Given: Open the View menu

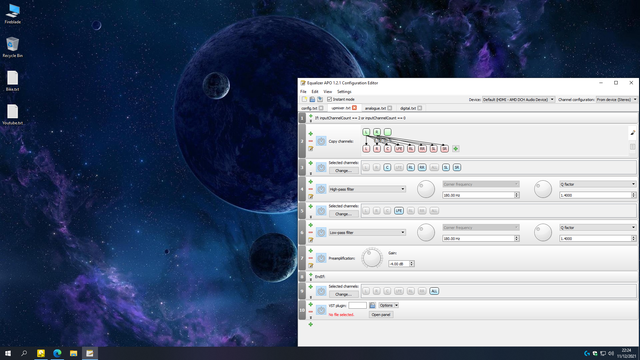Looking at the screenshot, I should (x=327, y=92).
